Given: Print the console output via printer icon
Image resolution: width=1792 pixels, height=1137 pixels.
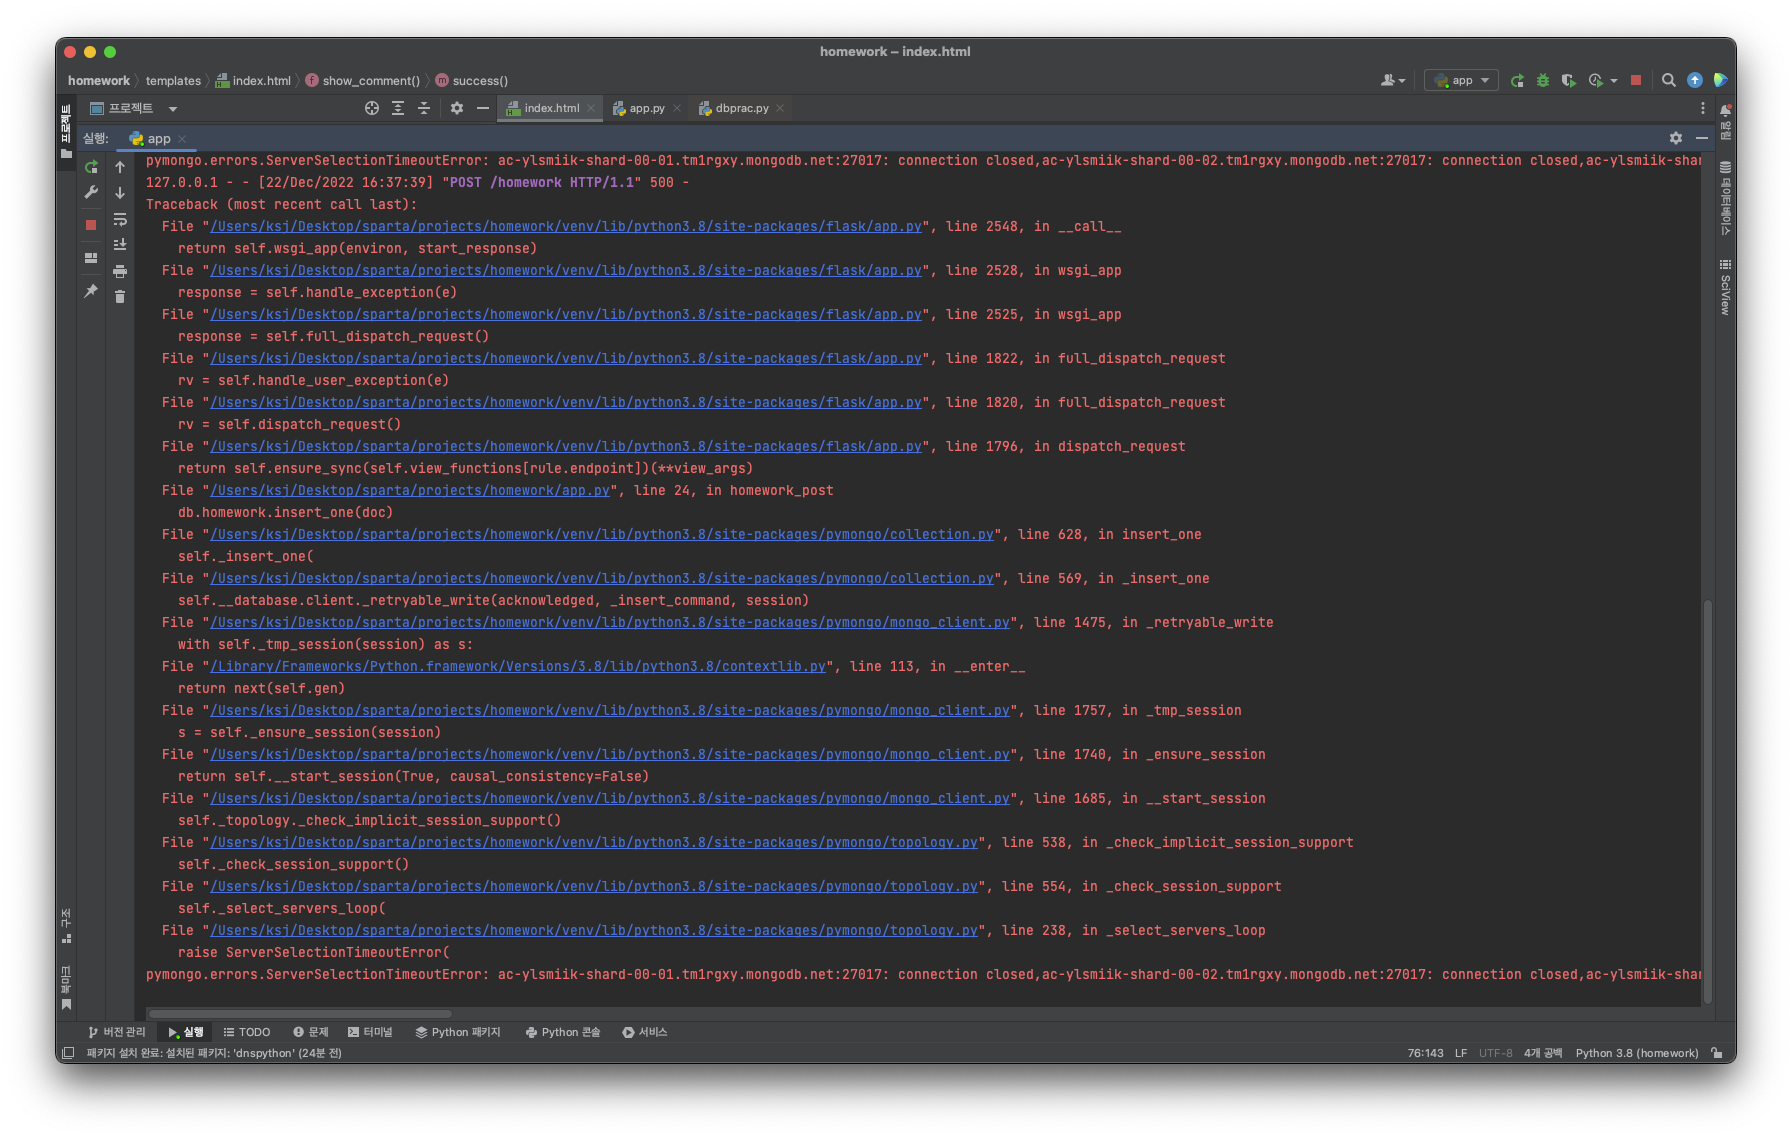Looking at the screenshot, I should (x=120, y=271).
